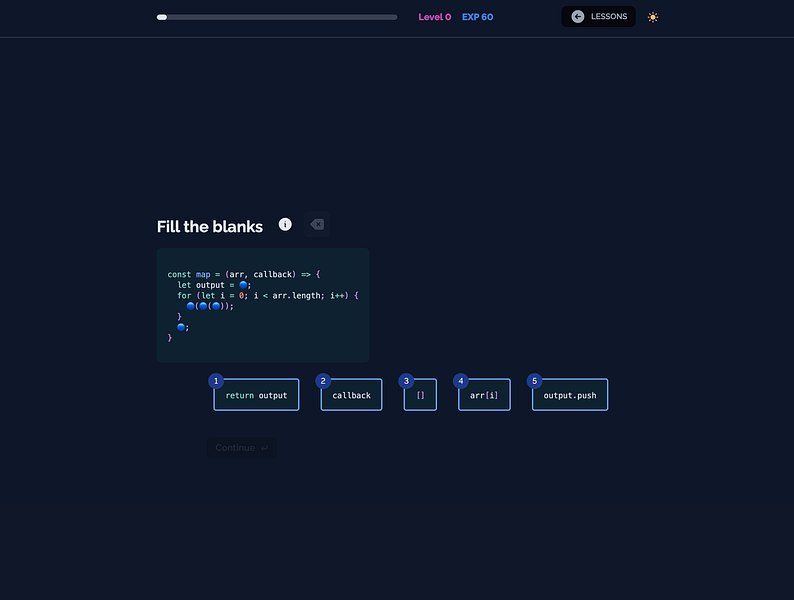This screenshot has width=794, height=600.
Task: Toggle light mode with the sun icon
Action: [x=653, y=17]
